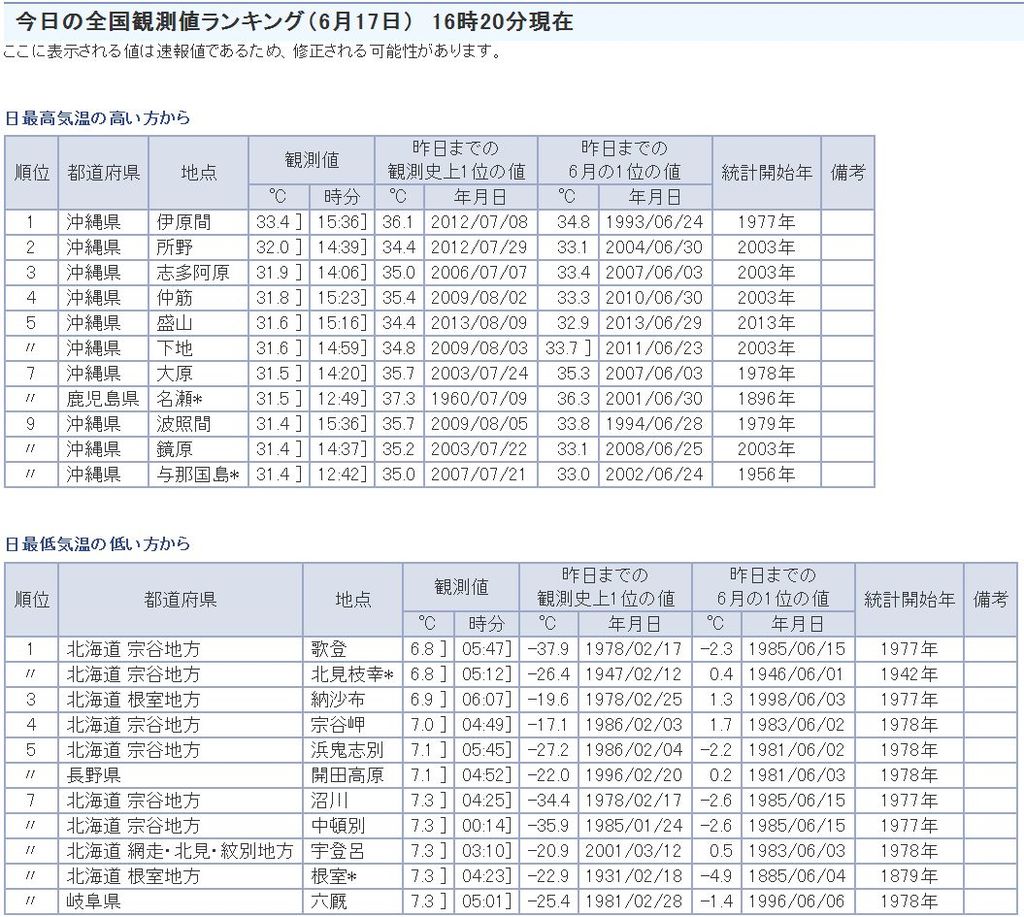The height and width of the screenshot is (917, 1024).
Task: Click the 日最低気温の低い方から section heading
Action: point(98,545)
